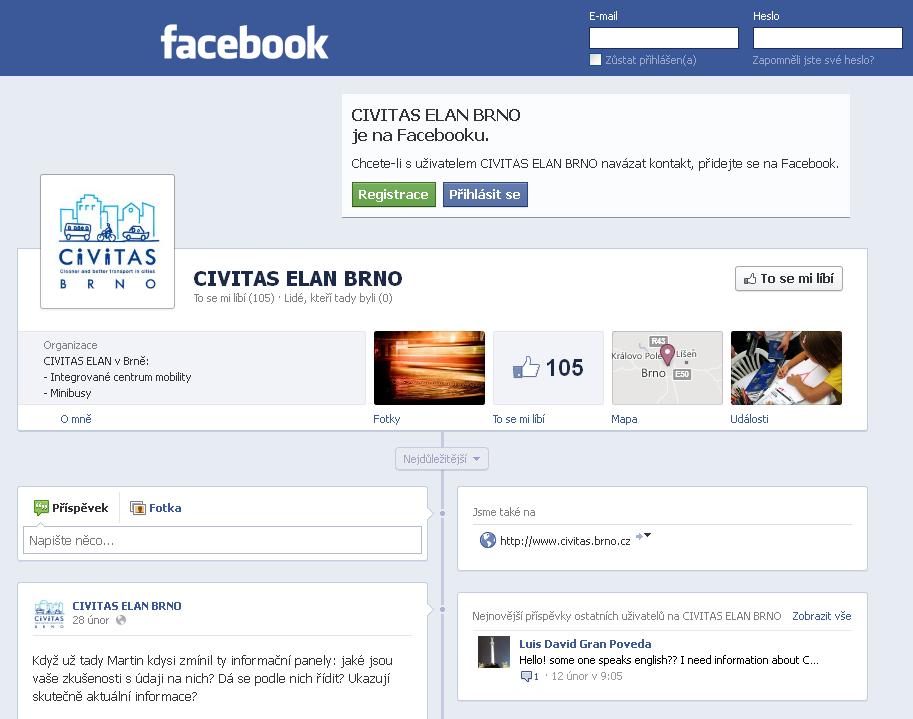Click the map pin on Brno map
913x719 pixels.
[667, 353]
